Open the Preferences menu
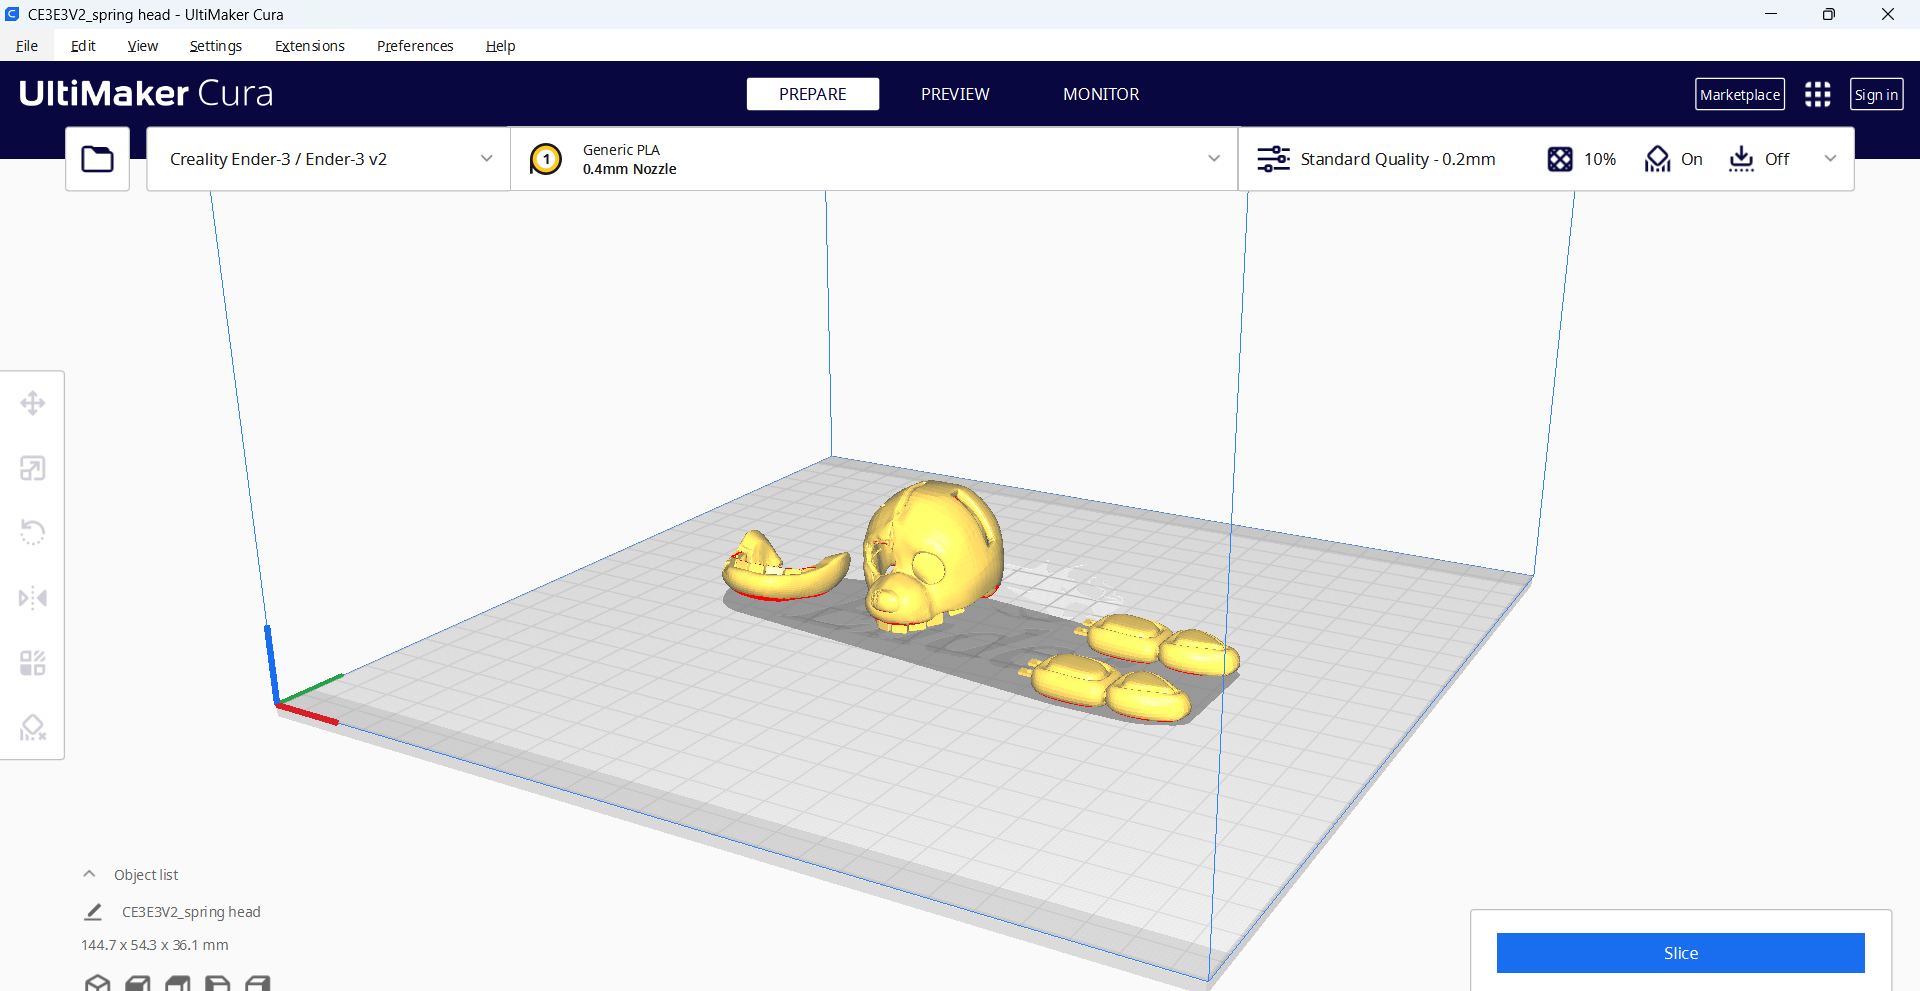1920x991 pixels. 415,46
